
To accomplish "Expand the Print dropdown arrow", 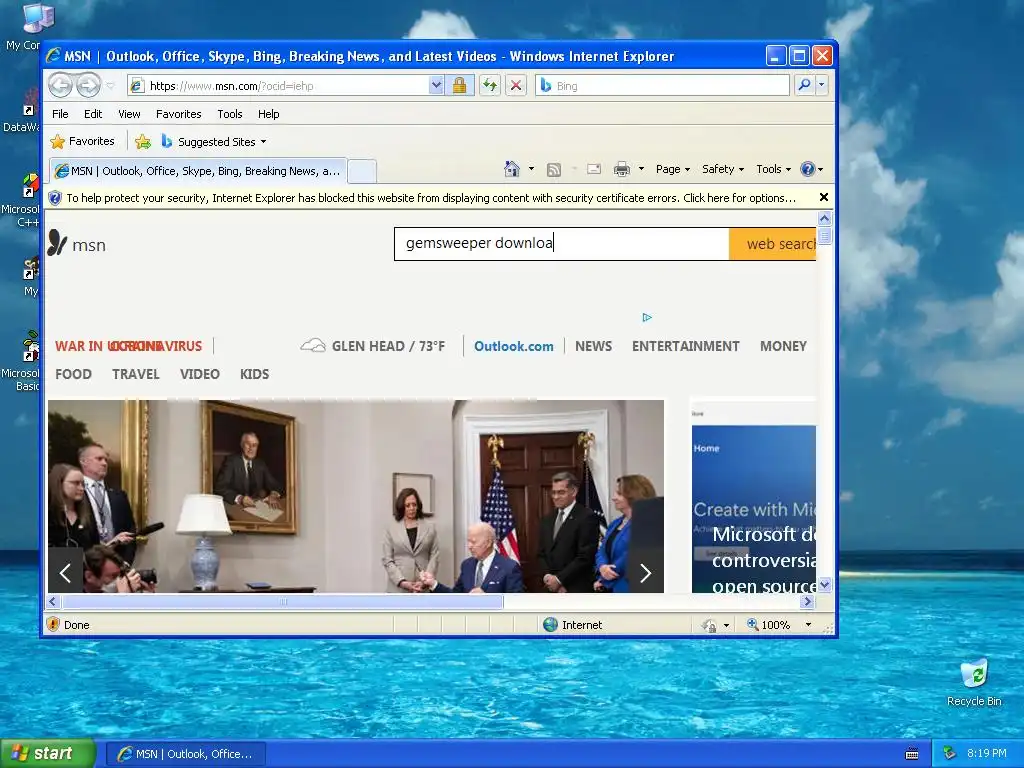I will [x=641, y=169].
